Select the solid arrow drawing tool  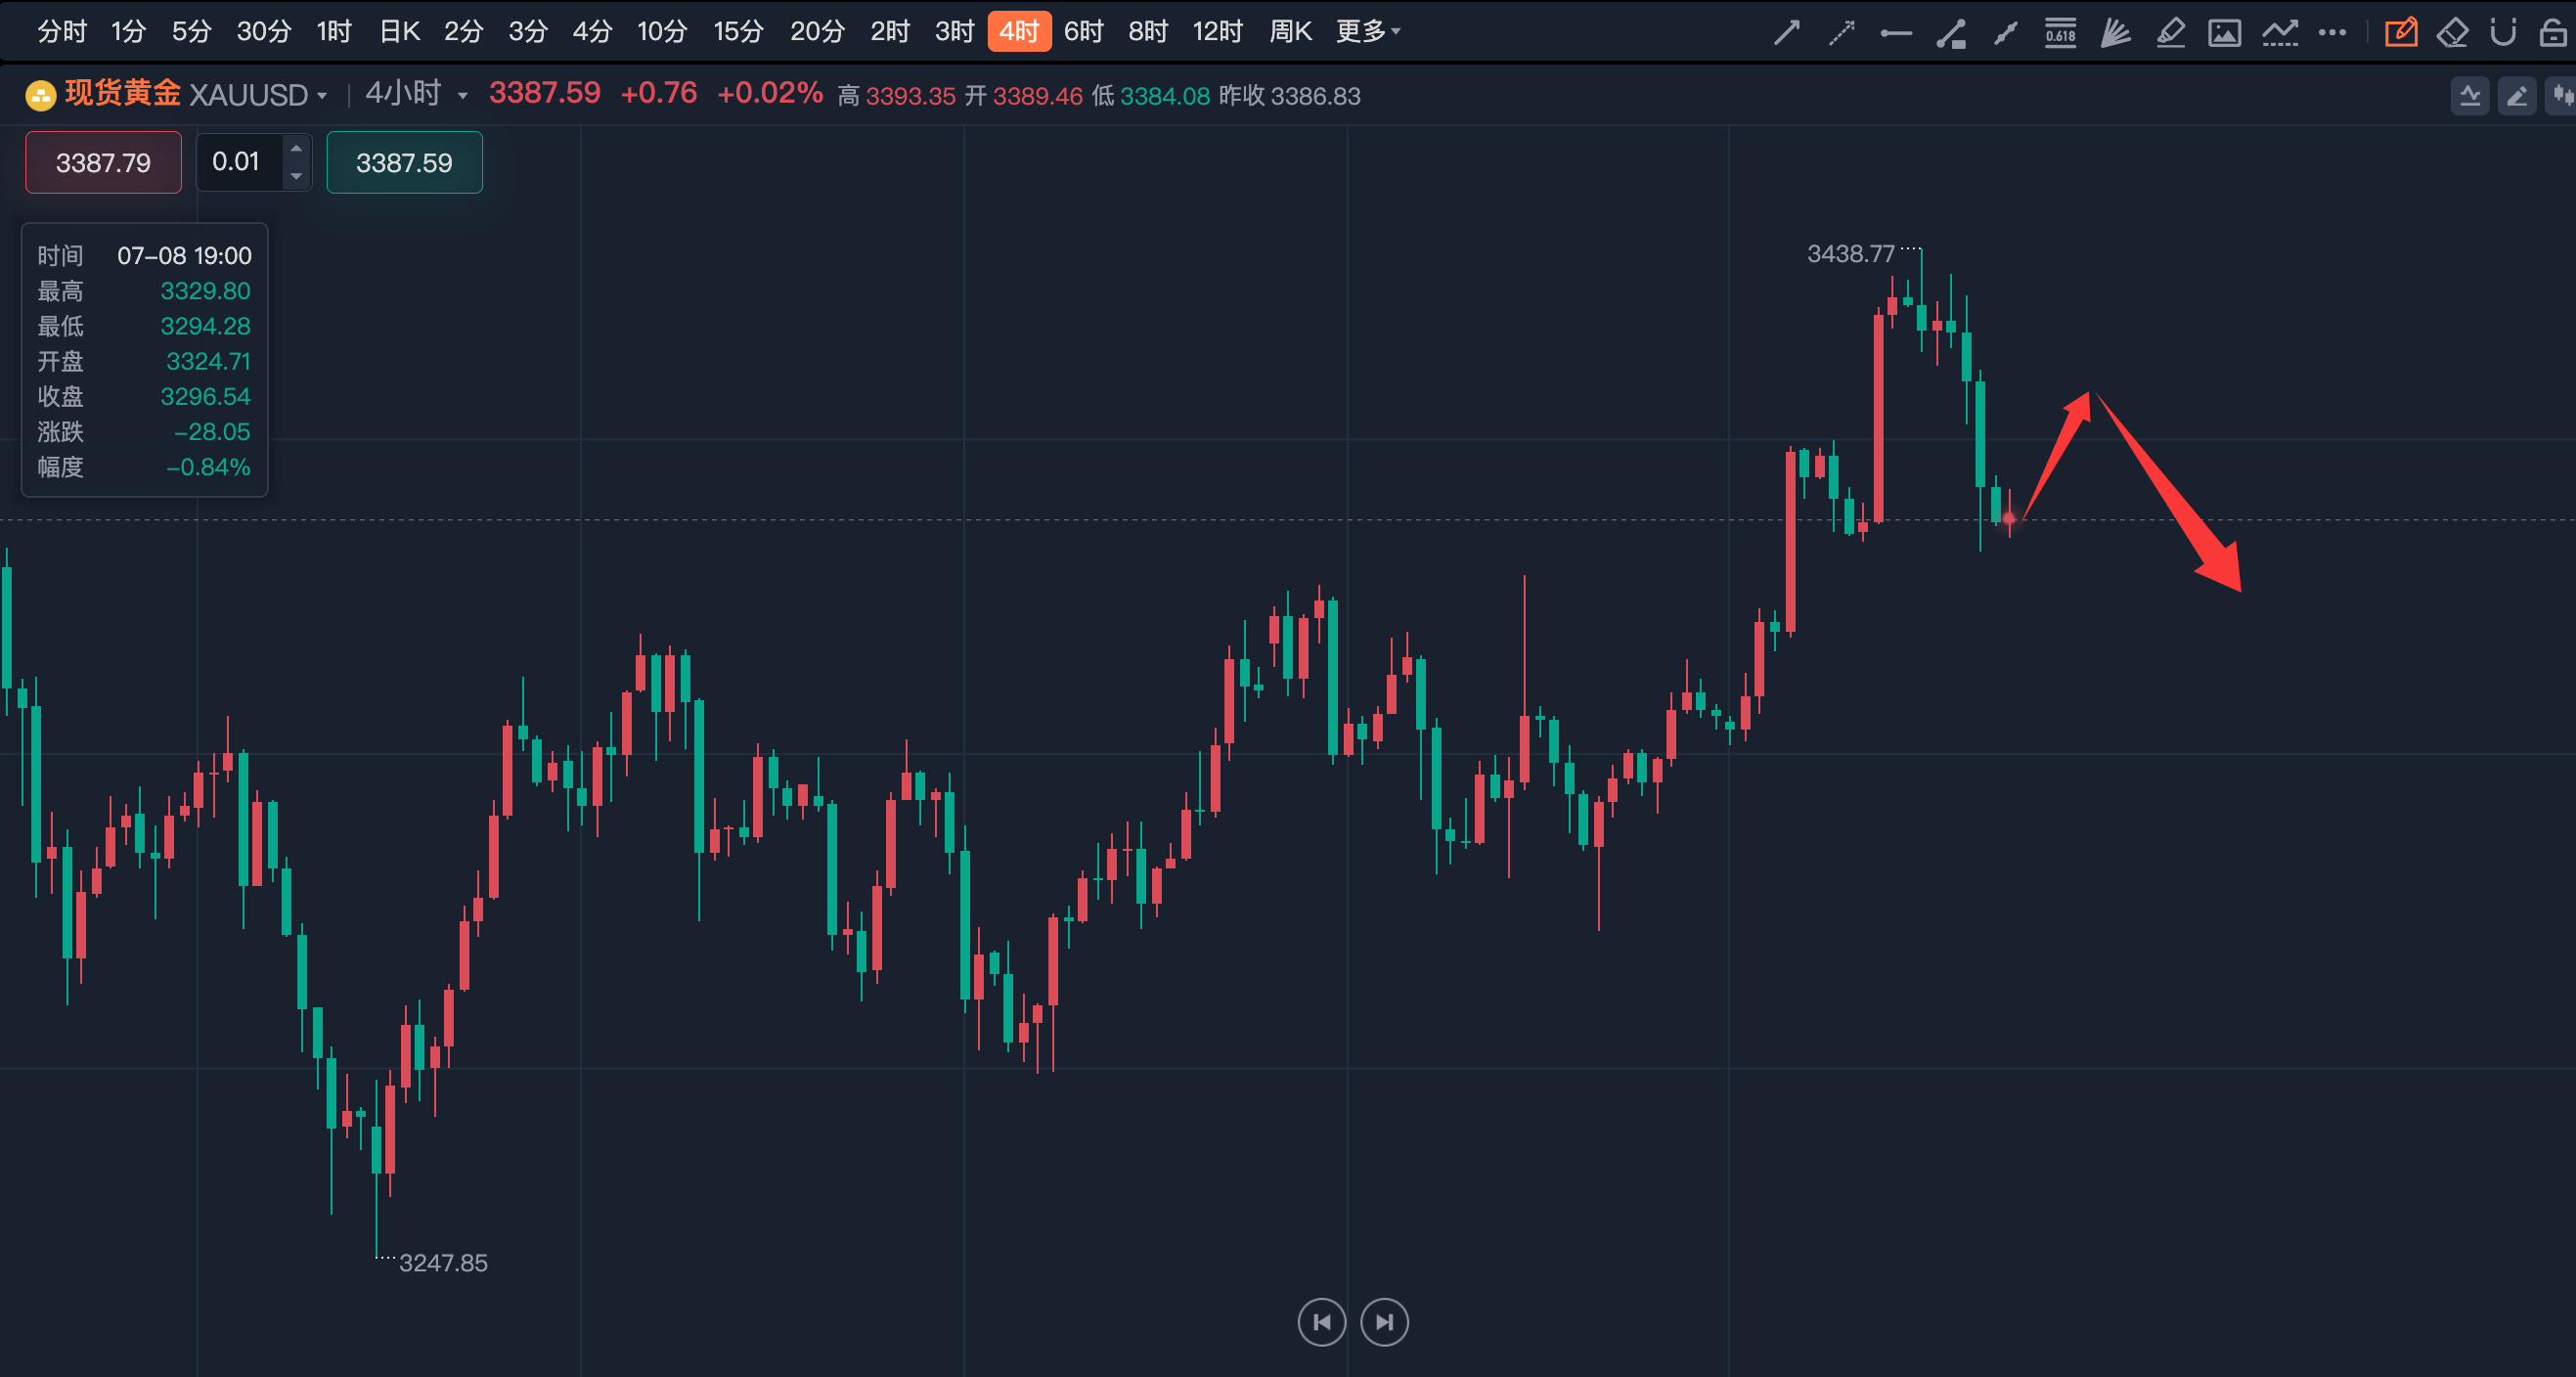point(1786,33)
